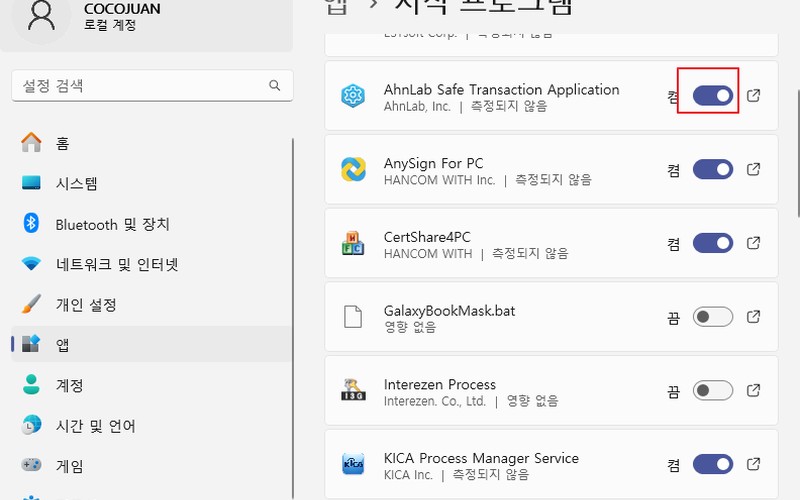Open external link for AhnLab Safe Transaction
Screen dimensions: 800x500
[x=754, y=95]
